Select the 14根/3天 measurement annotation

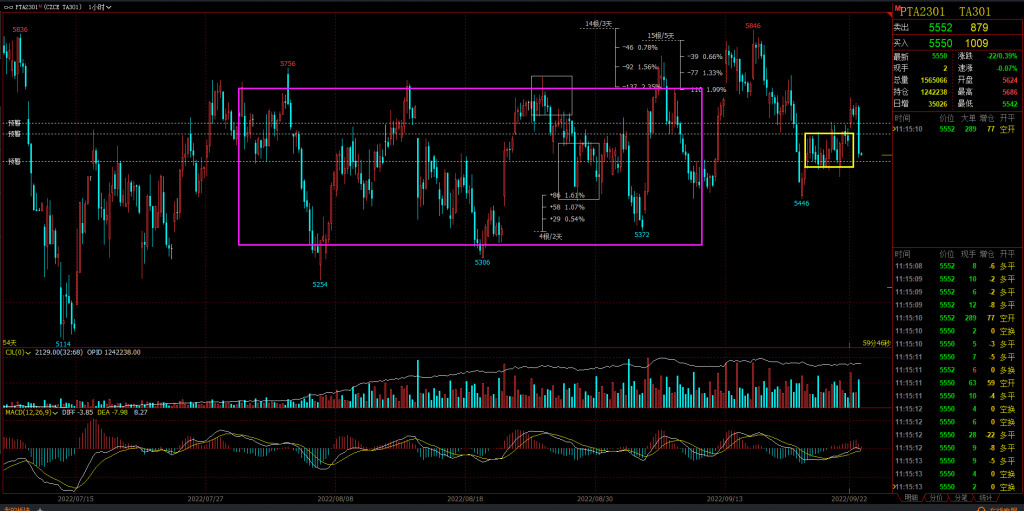click(598, 23)
